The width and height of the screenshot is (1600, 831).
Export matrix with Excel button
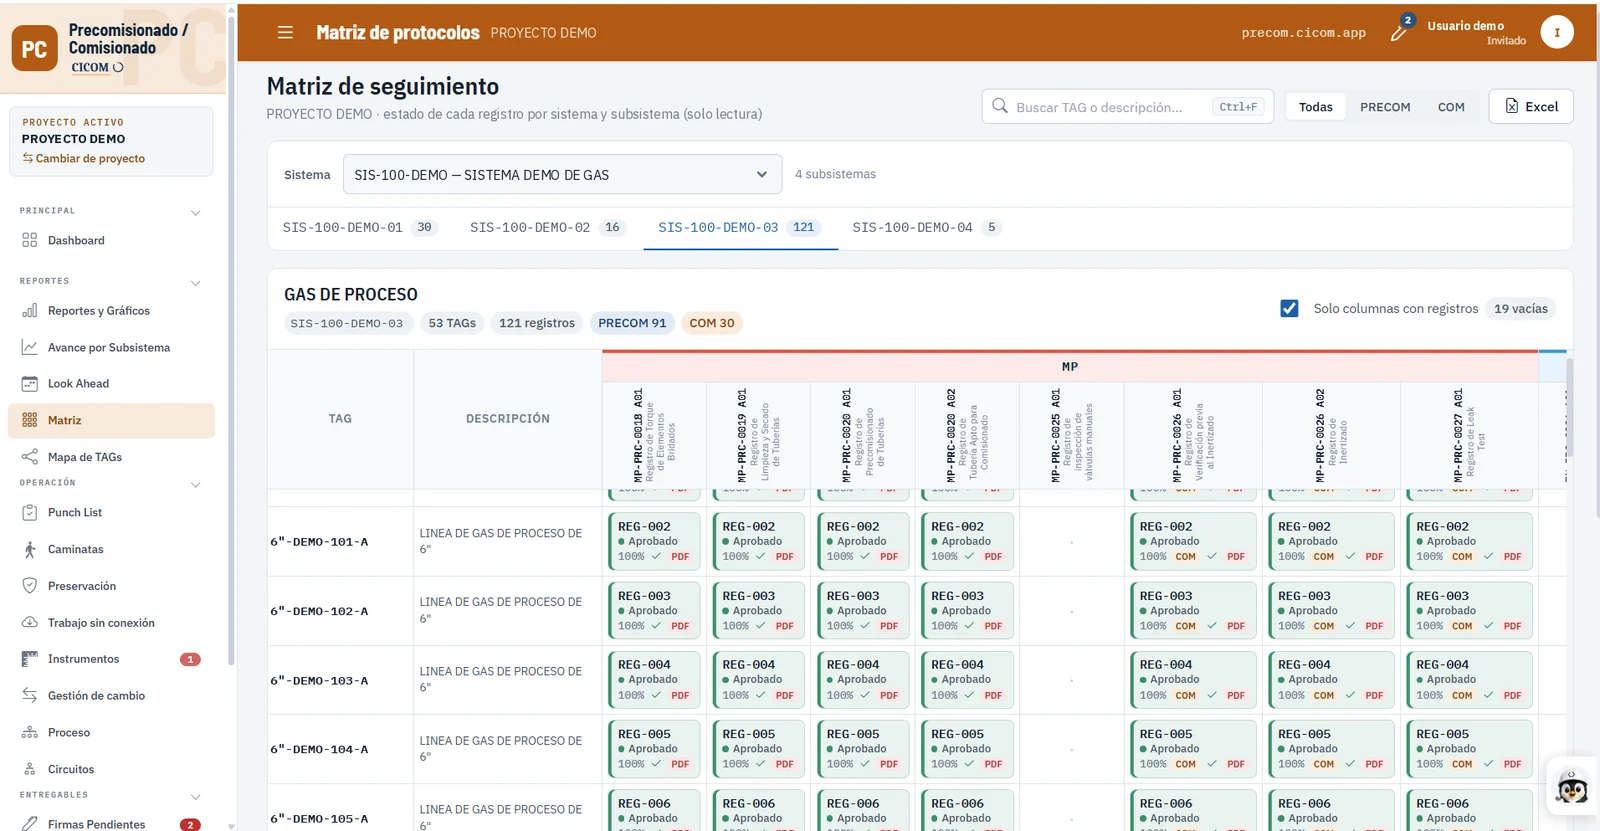[x=1531, y=107]
